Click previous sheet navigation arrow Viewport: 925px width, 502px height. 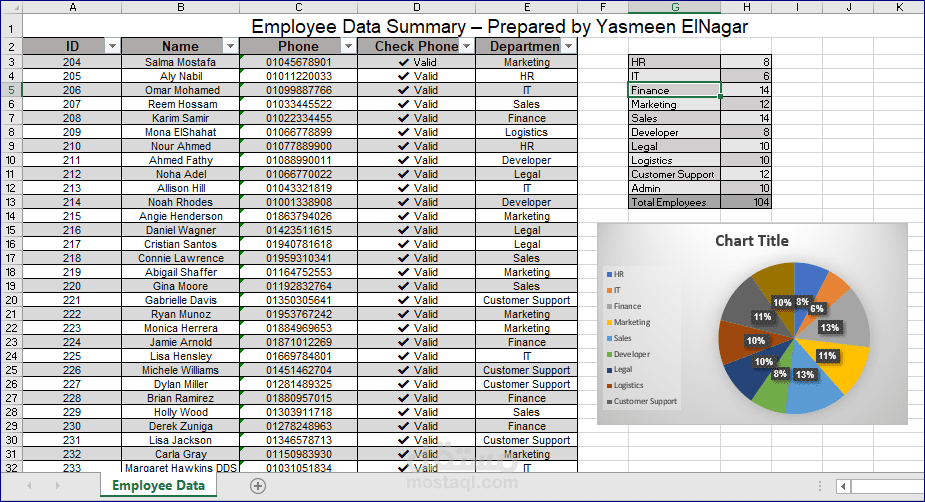29,485
